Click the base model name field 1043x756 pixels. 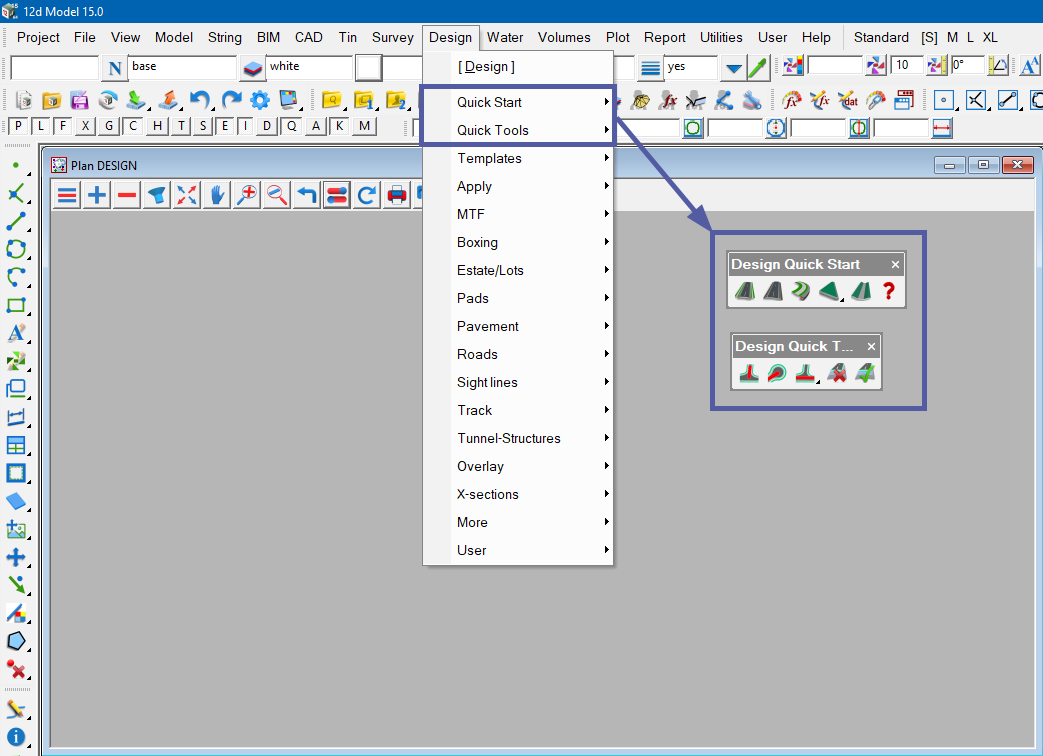182,67
